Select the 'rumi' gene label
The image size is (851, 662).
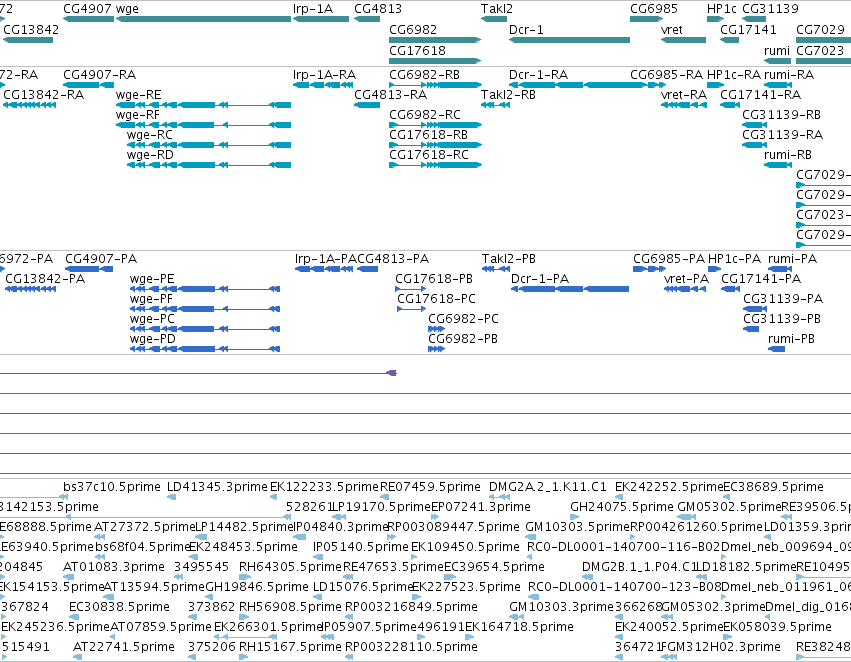pos(777,51)
